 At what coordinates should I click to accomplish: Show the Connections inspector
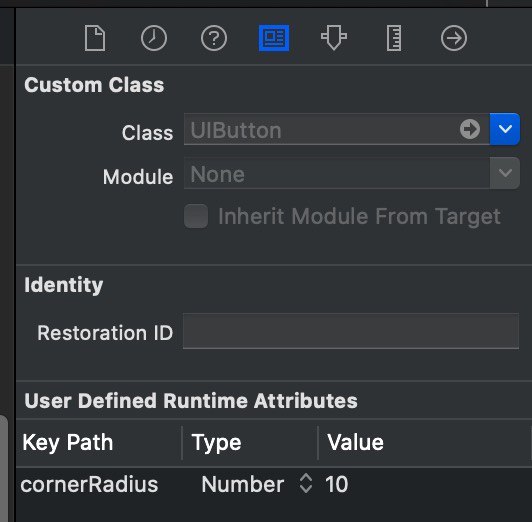tap(454, 38)
